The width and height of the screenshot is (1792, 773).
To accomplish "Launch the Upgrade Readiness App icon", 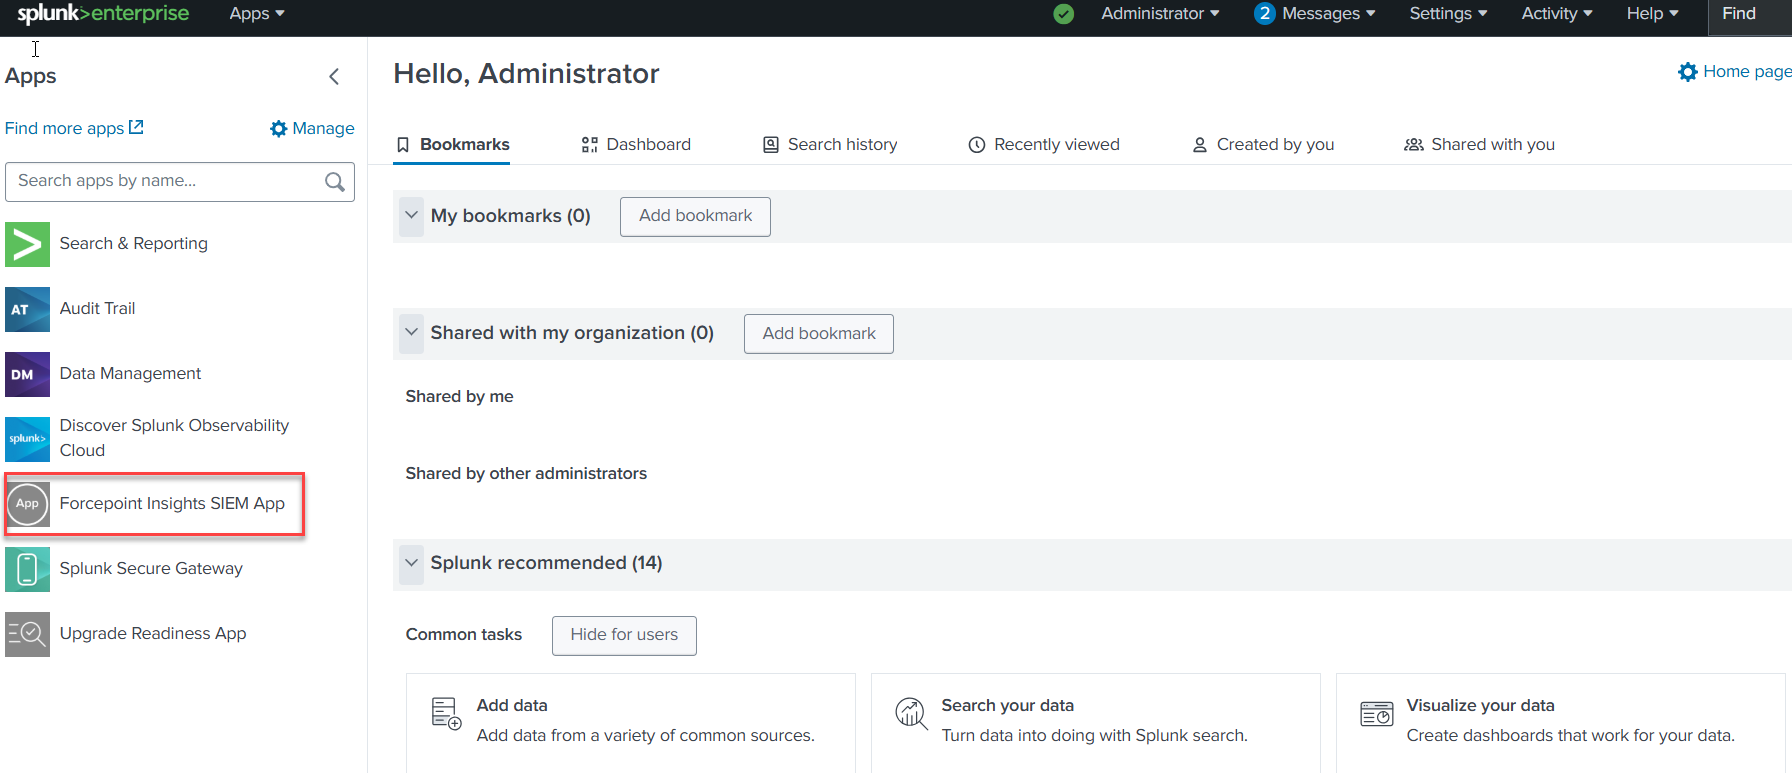I will click(x=27, y=634).
